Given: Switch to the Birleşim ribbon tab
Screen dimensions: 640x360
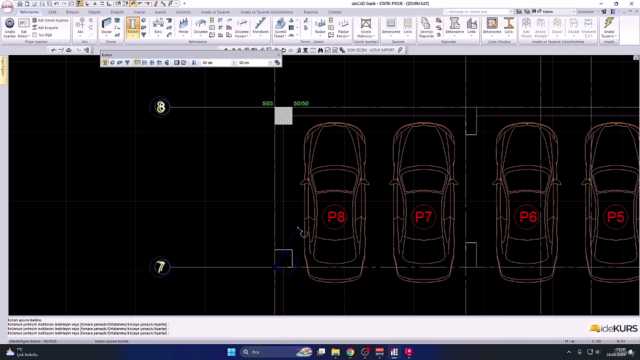Looking at the screenshot, I should click(x=73, y=12).
